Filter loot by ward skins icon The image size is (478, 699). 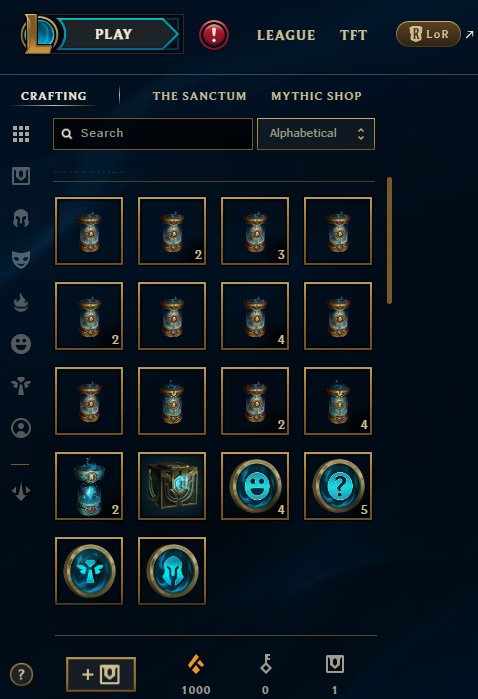point(21,386)
